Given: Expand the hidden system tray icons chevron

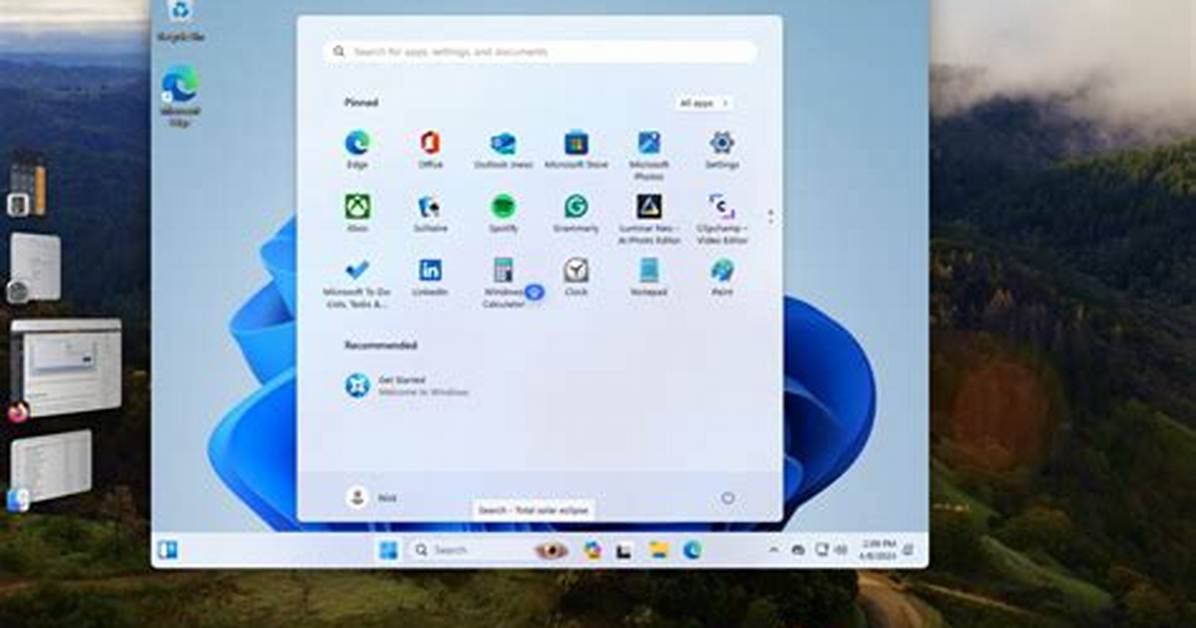Looking at the screenshot, I should (773, 549).
